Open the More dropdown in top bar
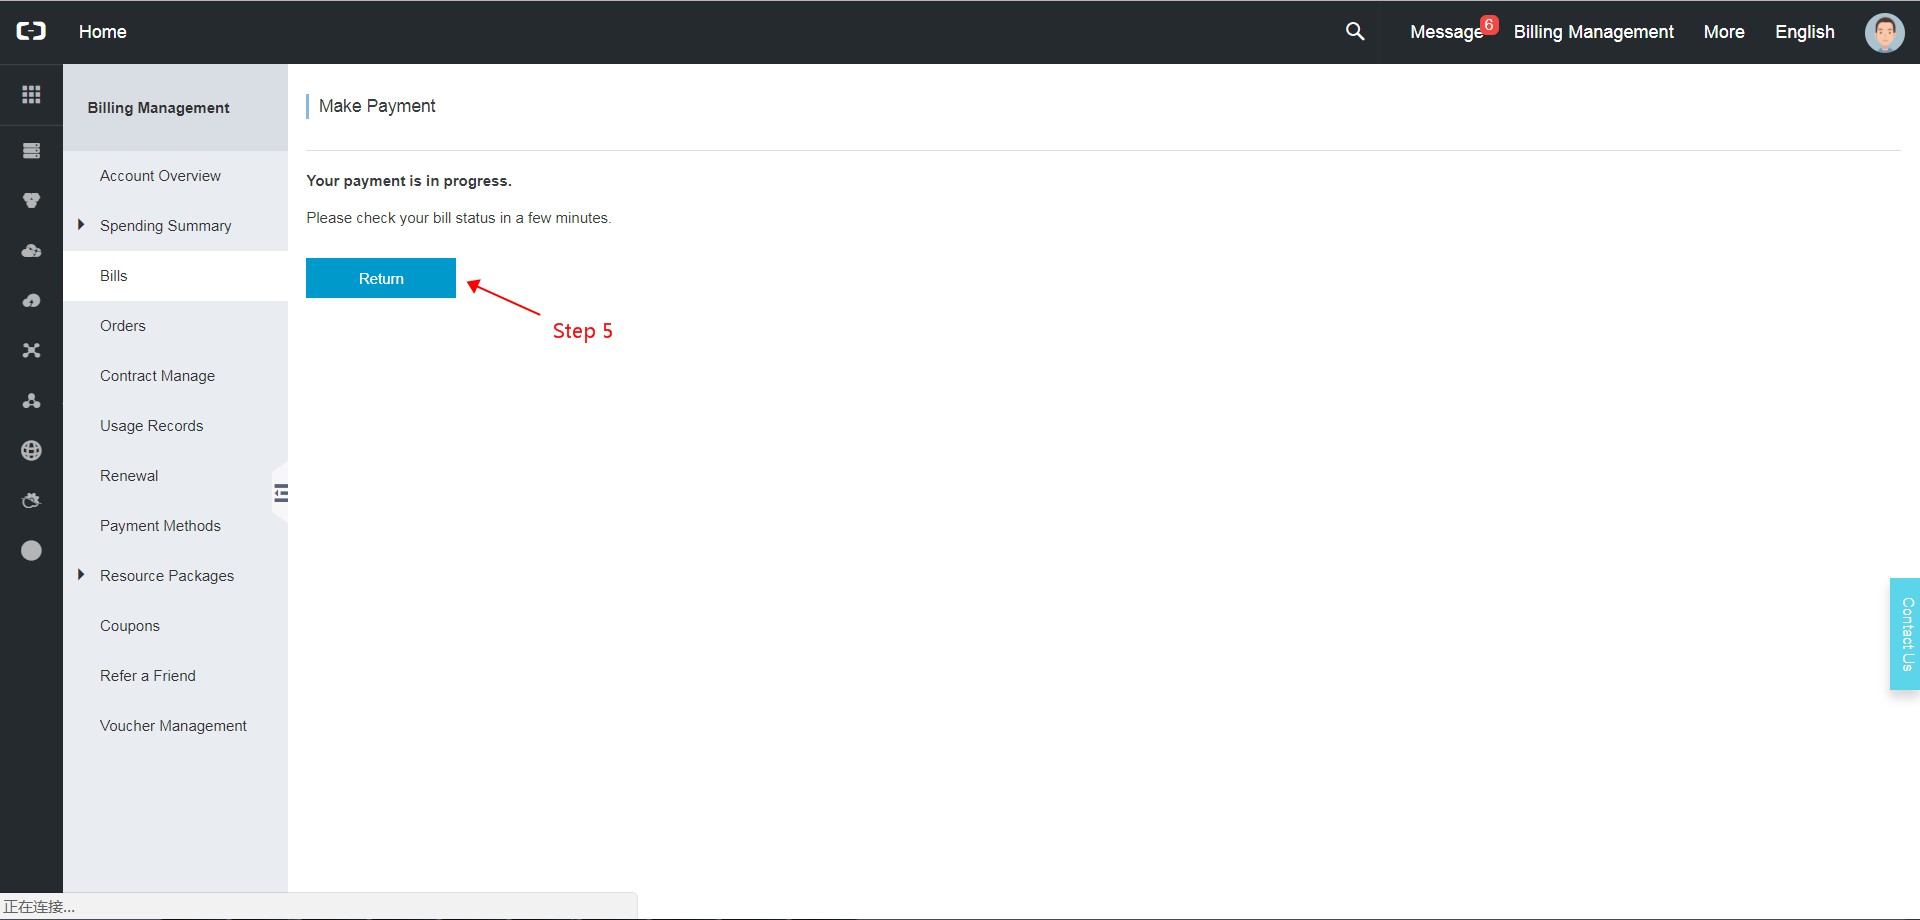 pyautogui.click(x=1724, y=32)
